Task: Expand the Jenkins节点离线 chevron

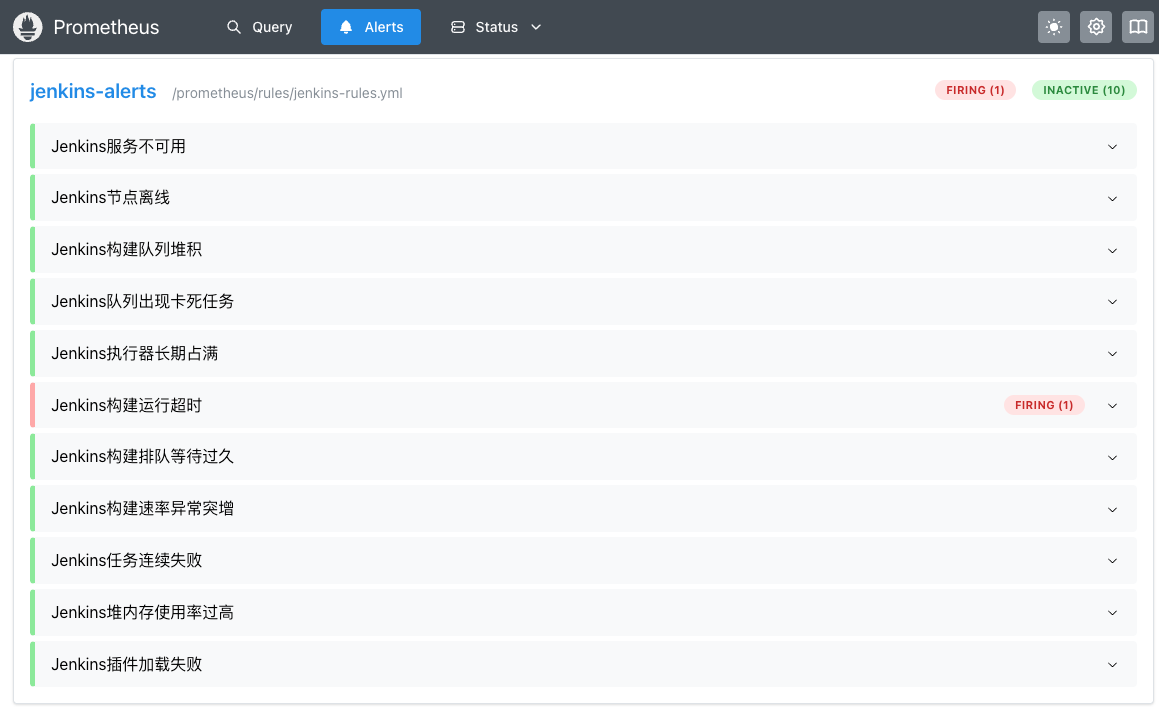Action: click(1112, 199)
